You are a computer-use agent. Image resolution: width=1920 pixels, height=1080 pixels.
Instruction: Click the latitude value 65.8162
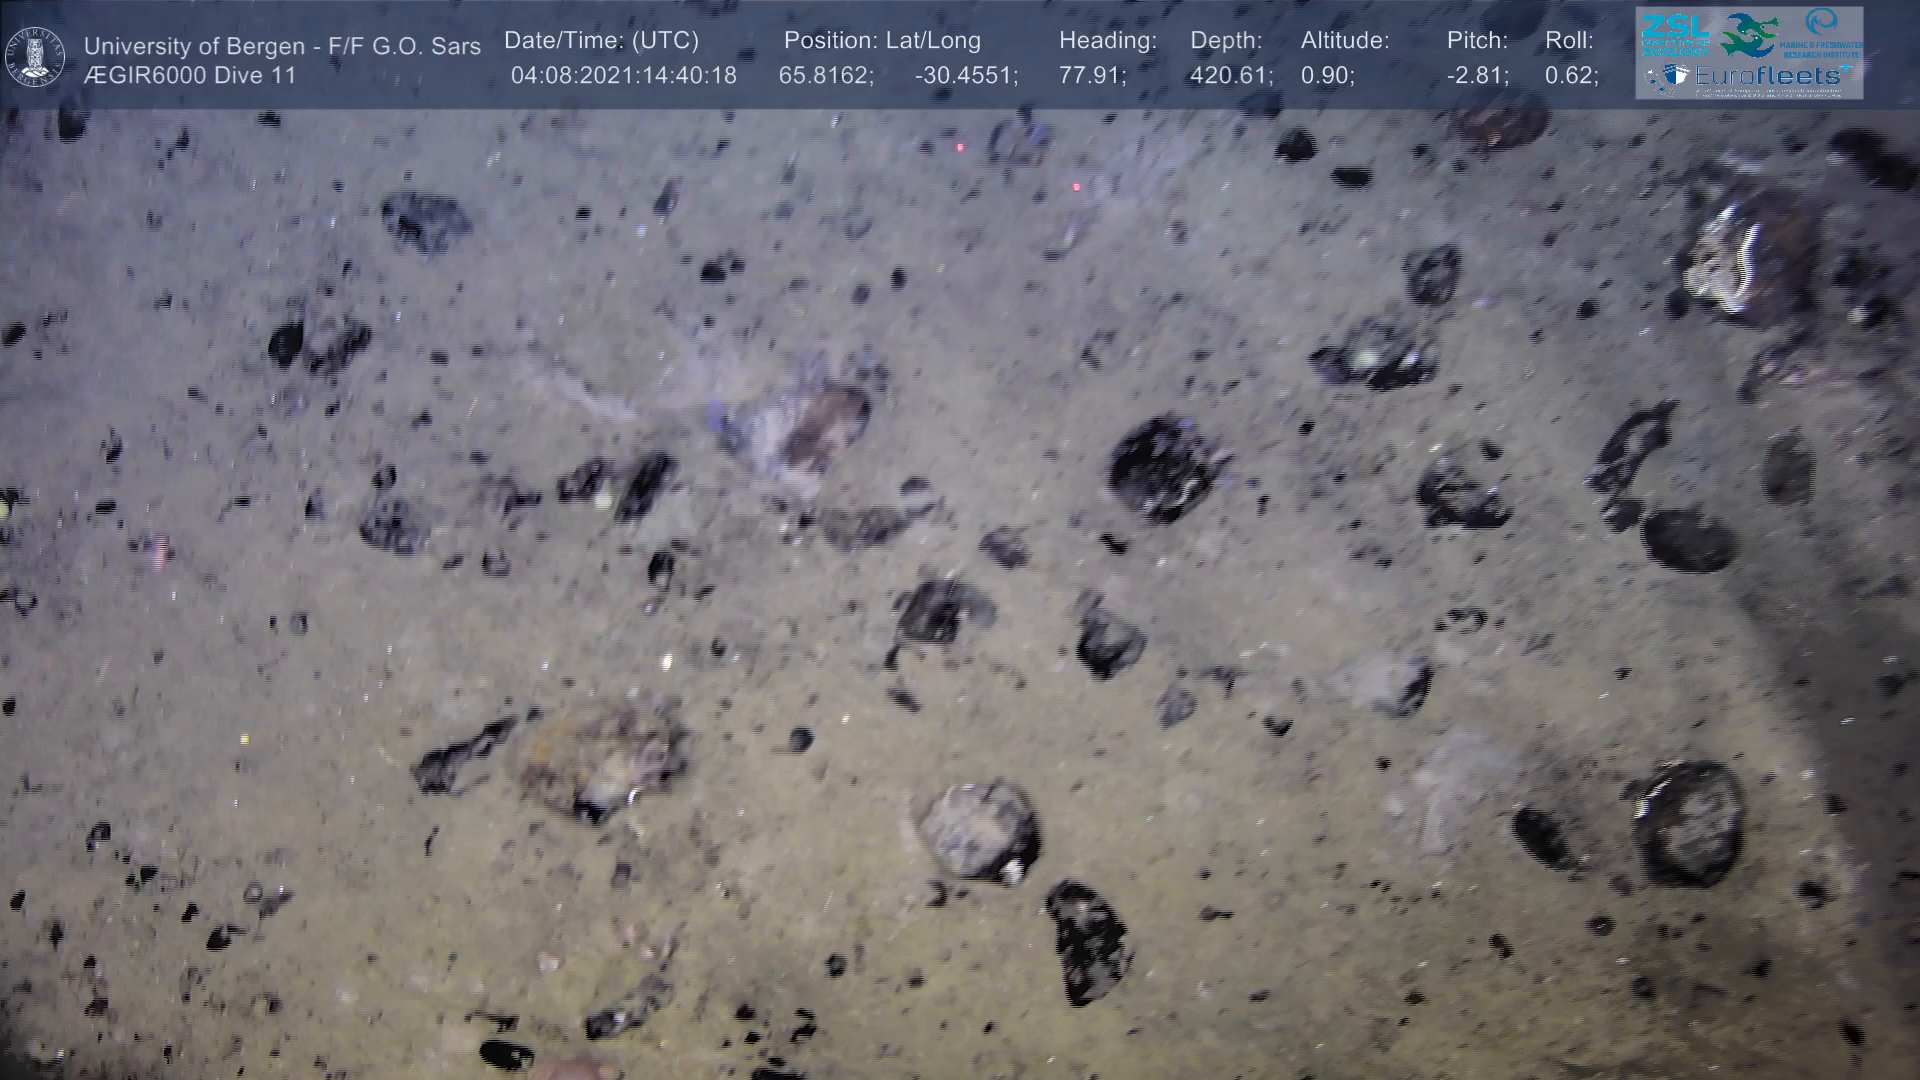tap(825, 76)
